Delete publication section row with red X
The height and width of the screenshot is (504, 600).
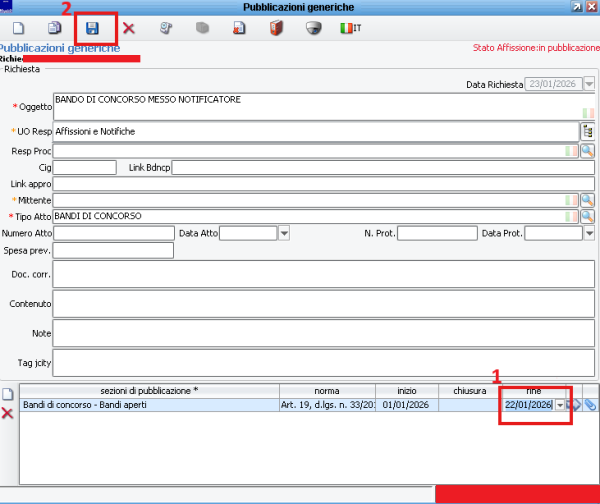coord(7,413)
